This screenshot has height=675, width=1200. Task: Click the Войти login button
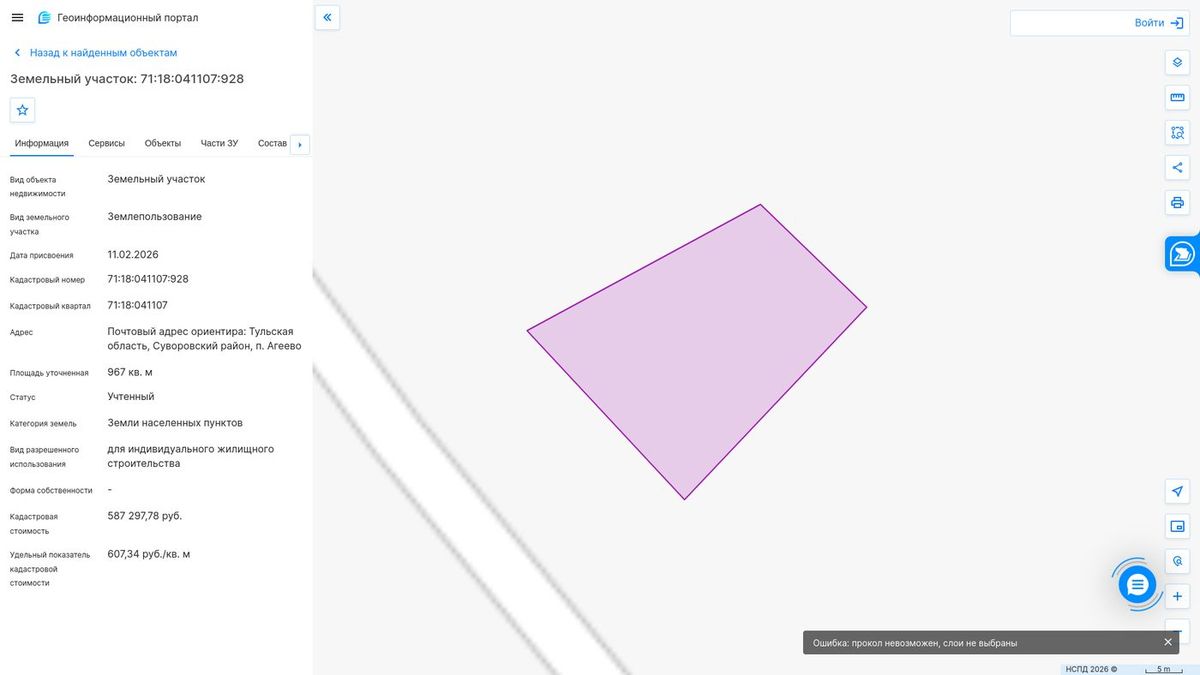click(1158, 23)
